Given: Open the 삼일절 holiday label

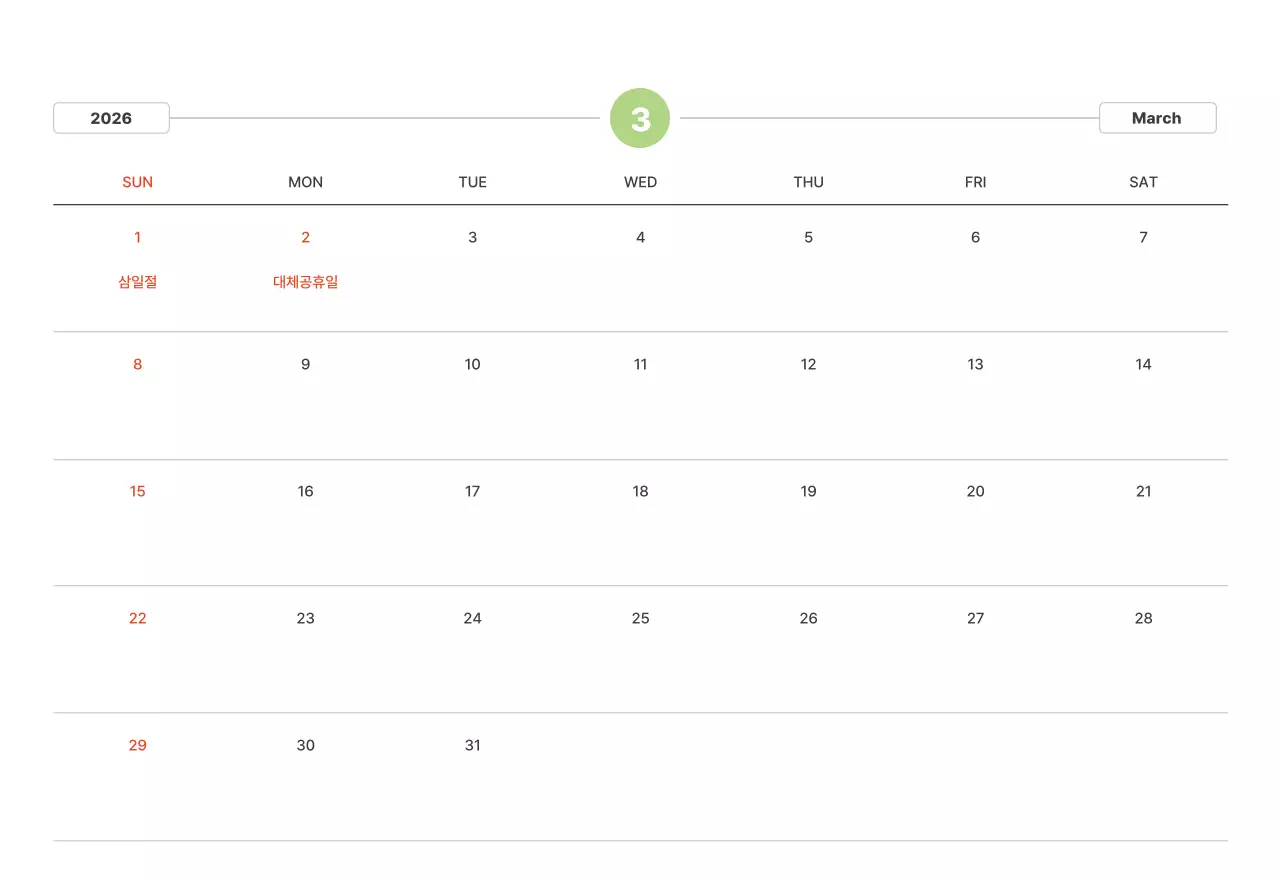Looking at the screenshot, I should pos(138,282).
